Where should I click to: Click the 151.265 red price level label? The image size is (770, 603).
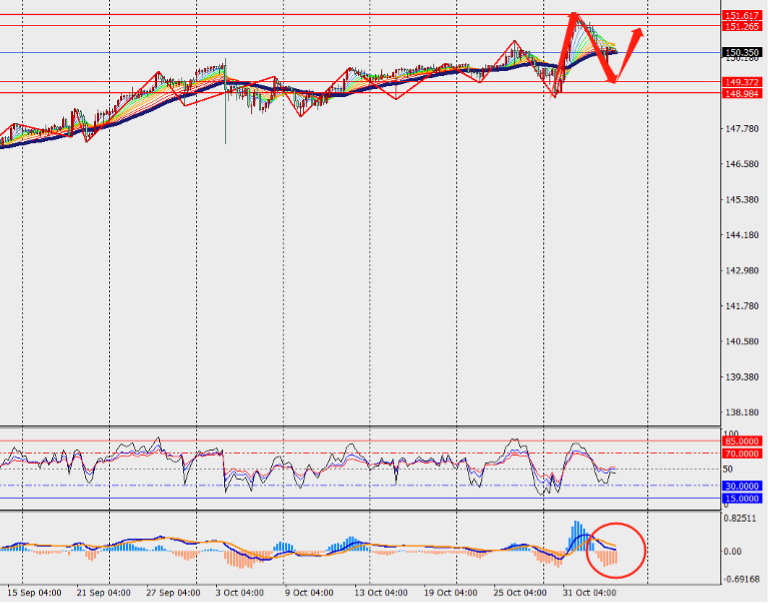[742, 27]
